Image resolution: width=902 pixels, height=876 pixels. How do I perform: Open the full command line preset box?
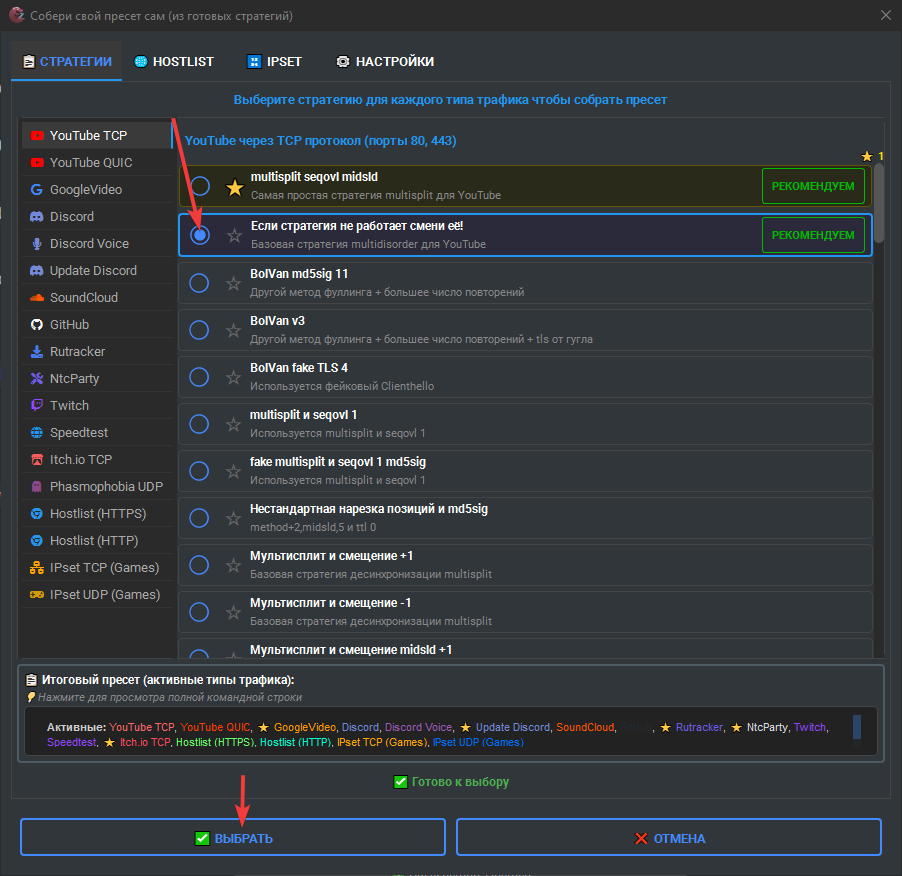tap(450, 731)
